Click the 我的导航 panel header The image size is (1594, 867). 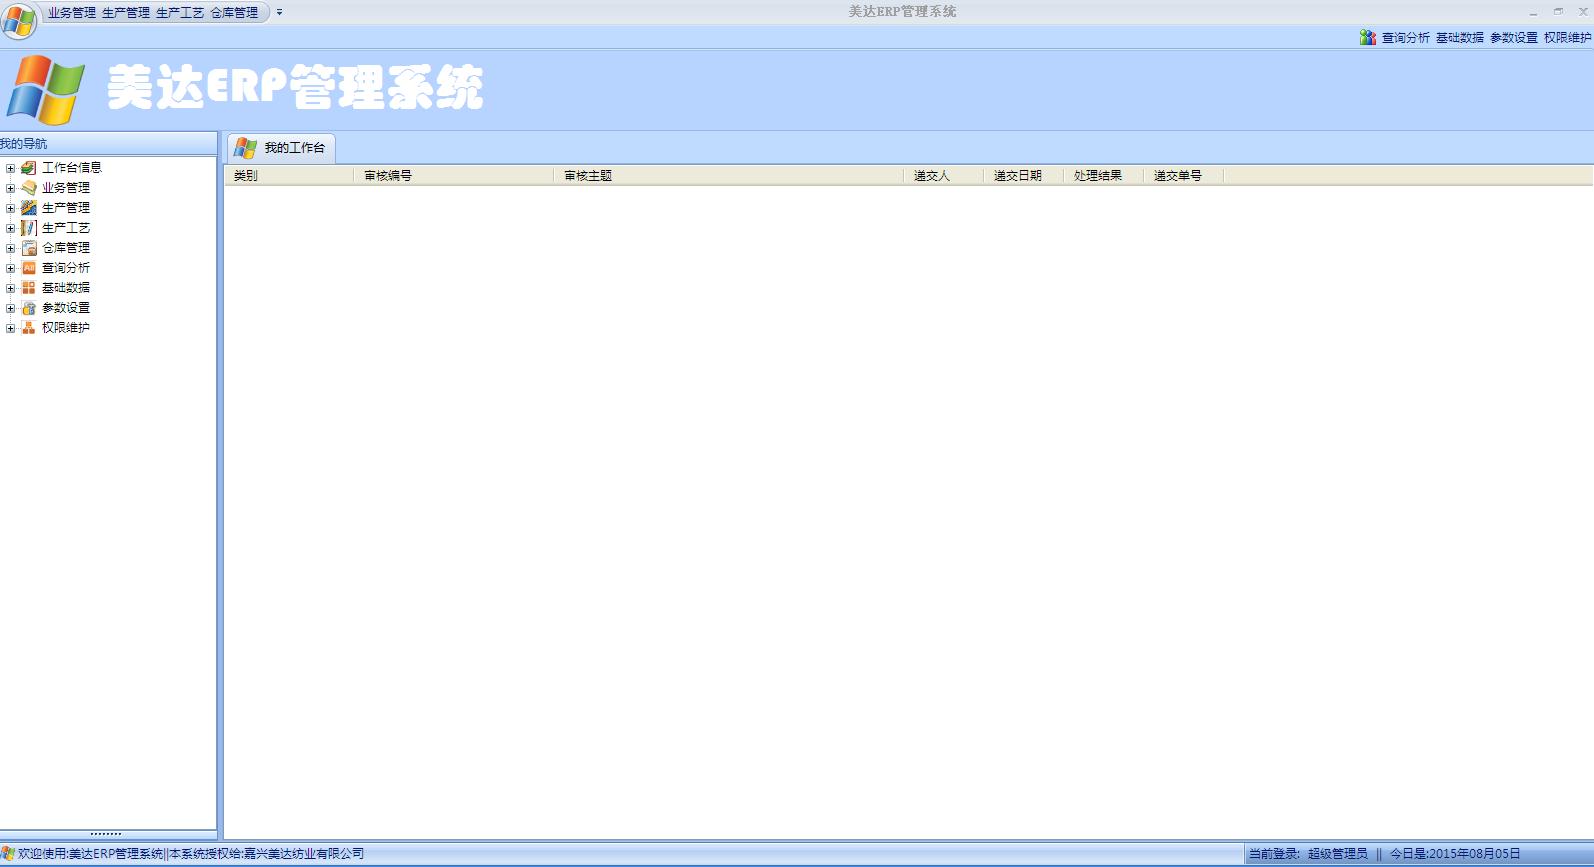108,144
